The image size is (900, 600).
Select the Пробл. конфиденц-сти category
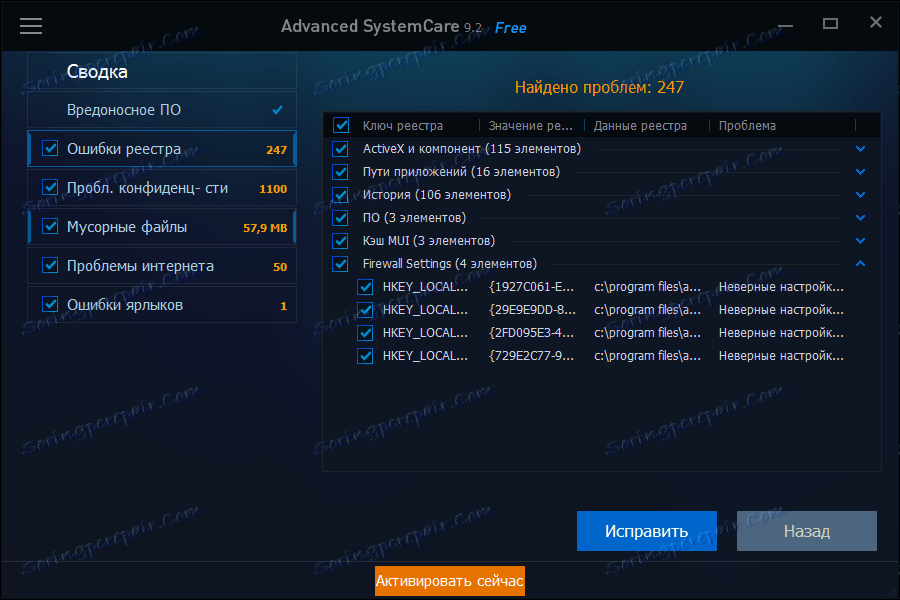click(162, 188)
